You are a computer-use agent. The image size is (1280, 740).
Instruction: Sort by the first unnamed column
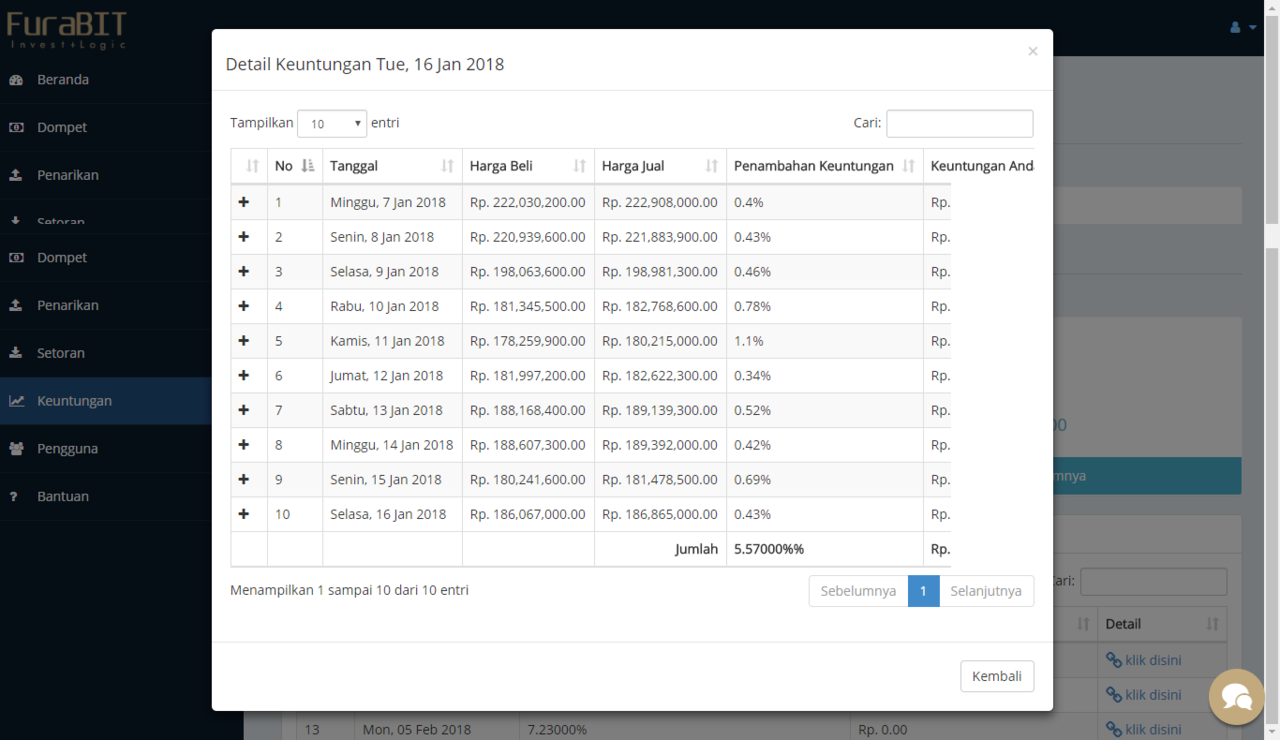point(249,166)
